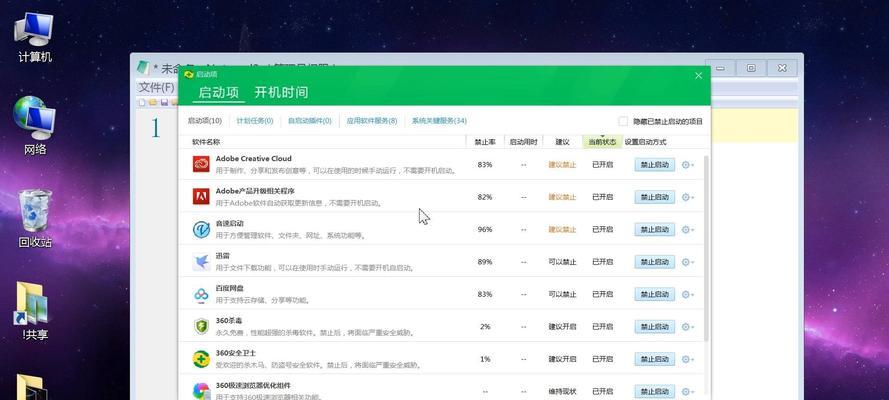
Task: Click the 96% rate in the 音速启动 row
Action: click(485, 229)
